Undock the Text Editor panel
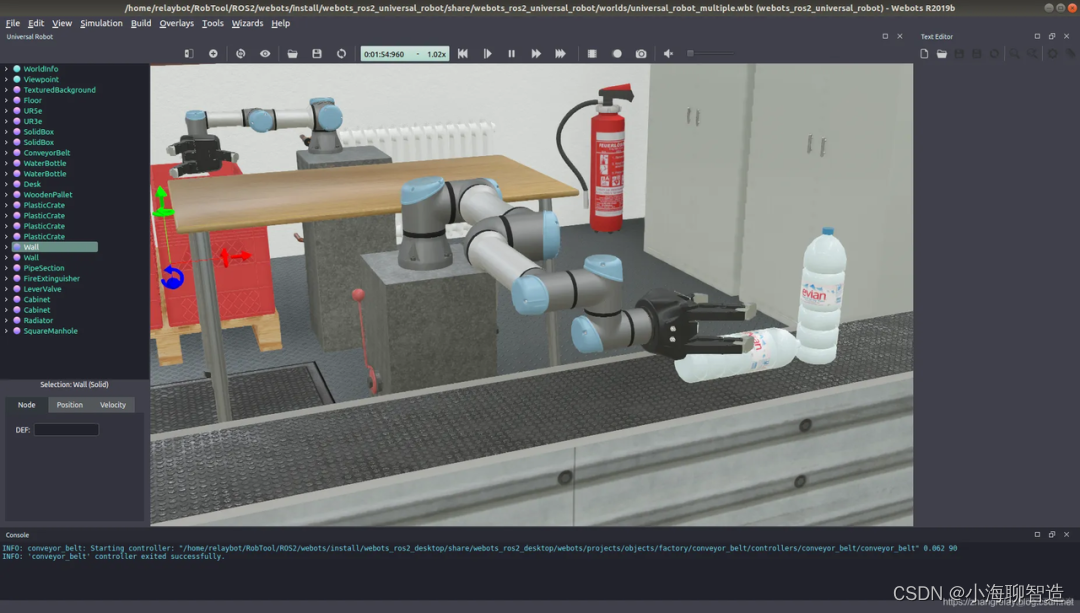The height and width of the screenshot is (613, 1080). pos(1052,37)
